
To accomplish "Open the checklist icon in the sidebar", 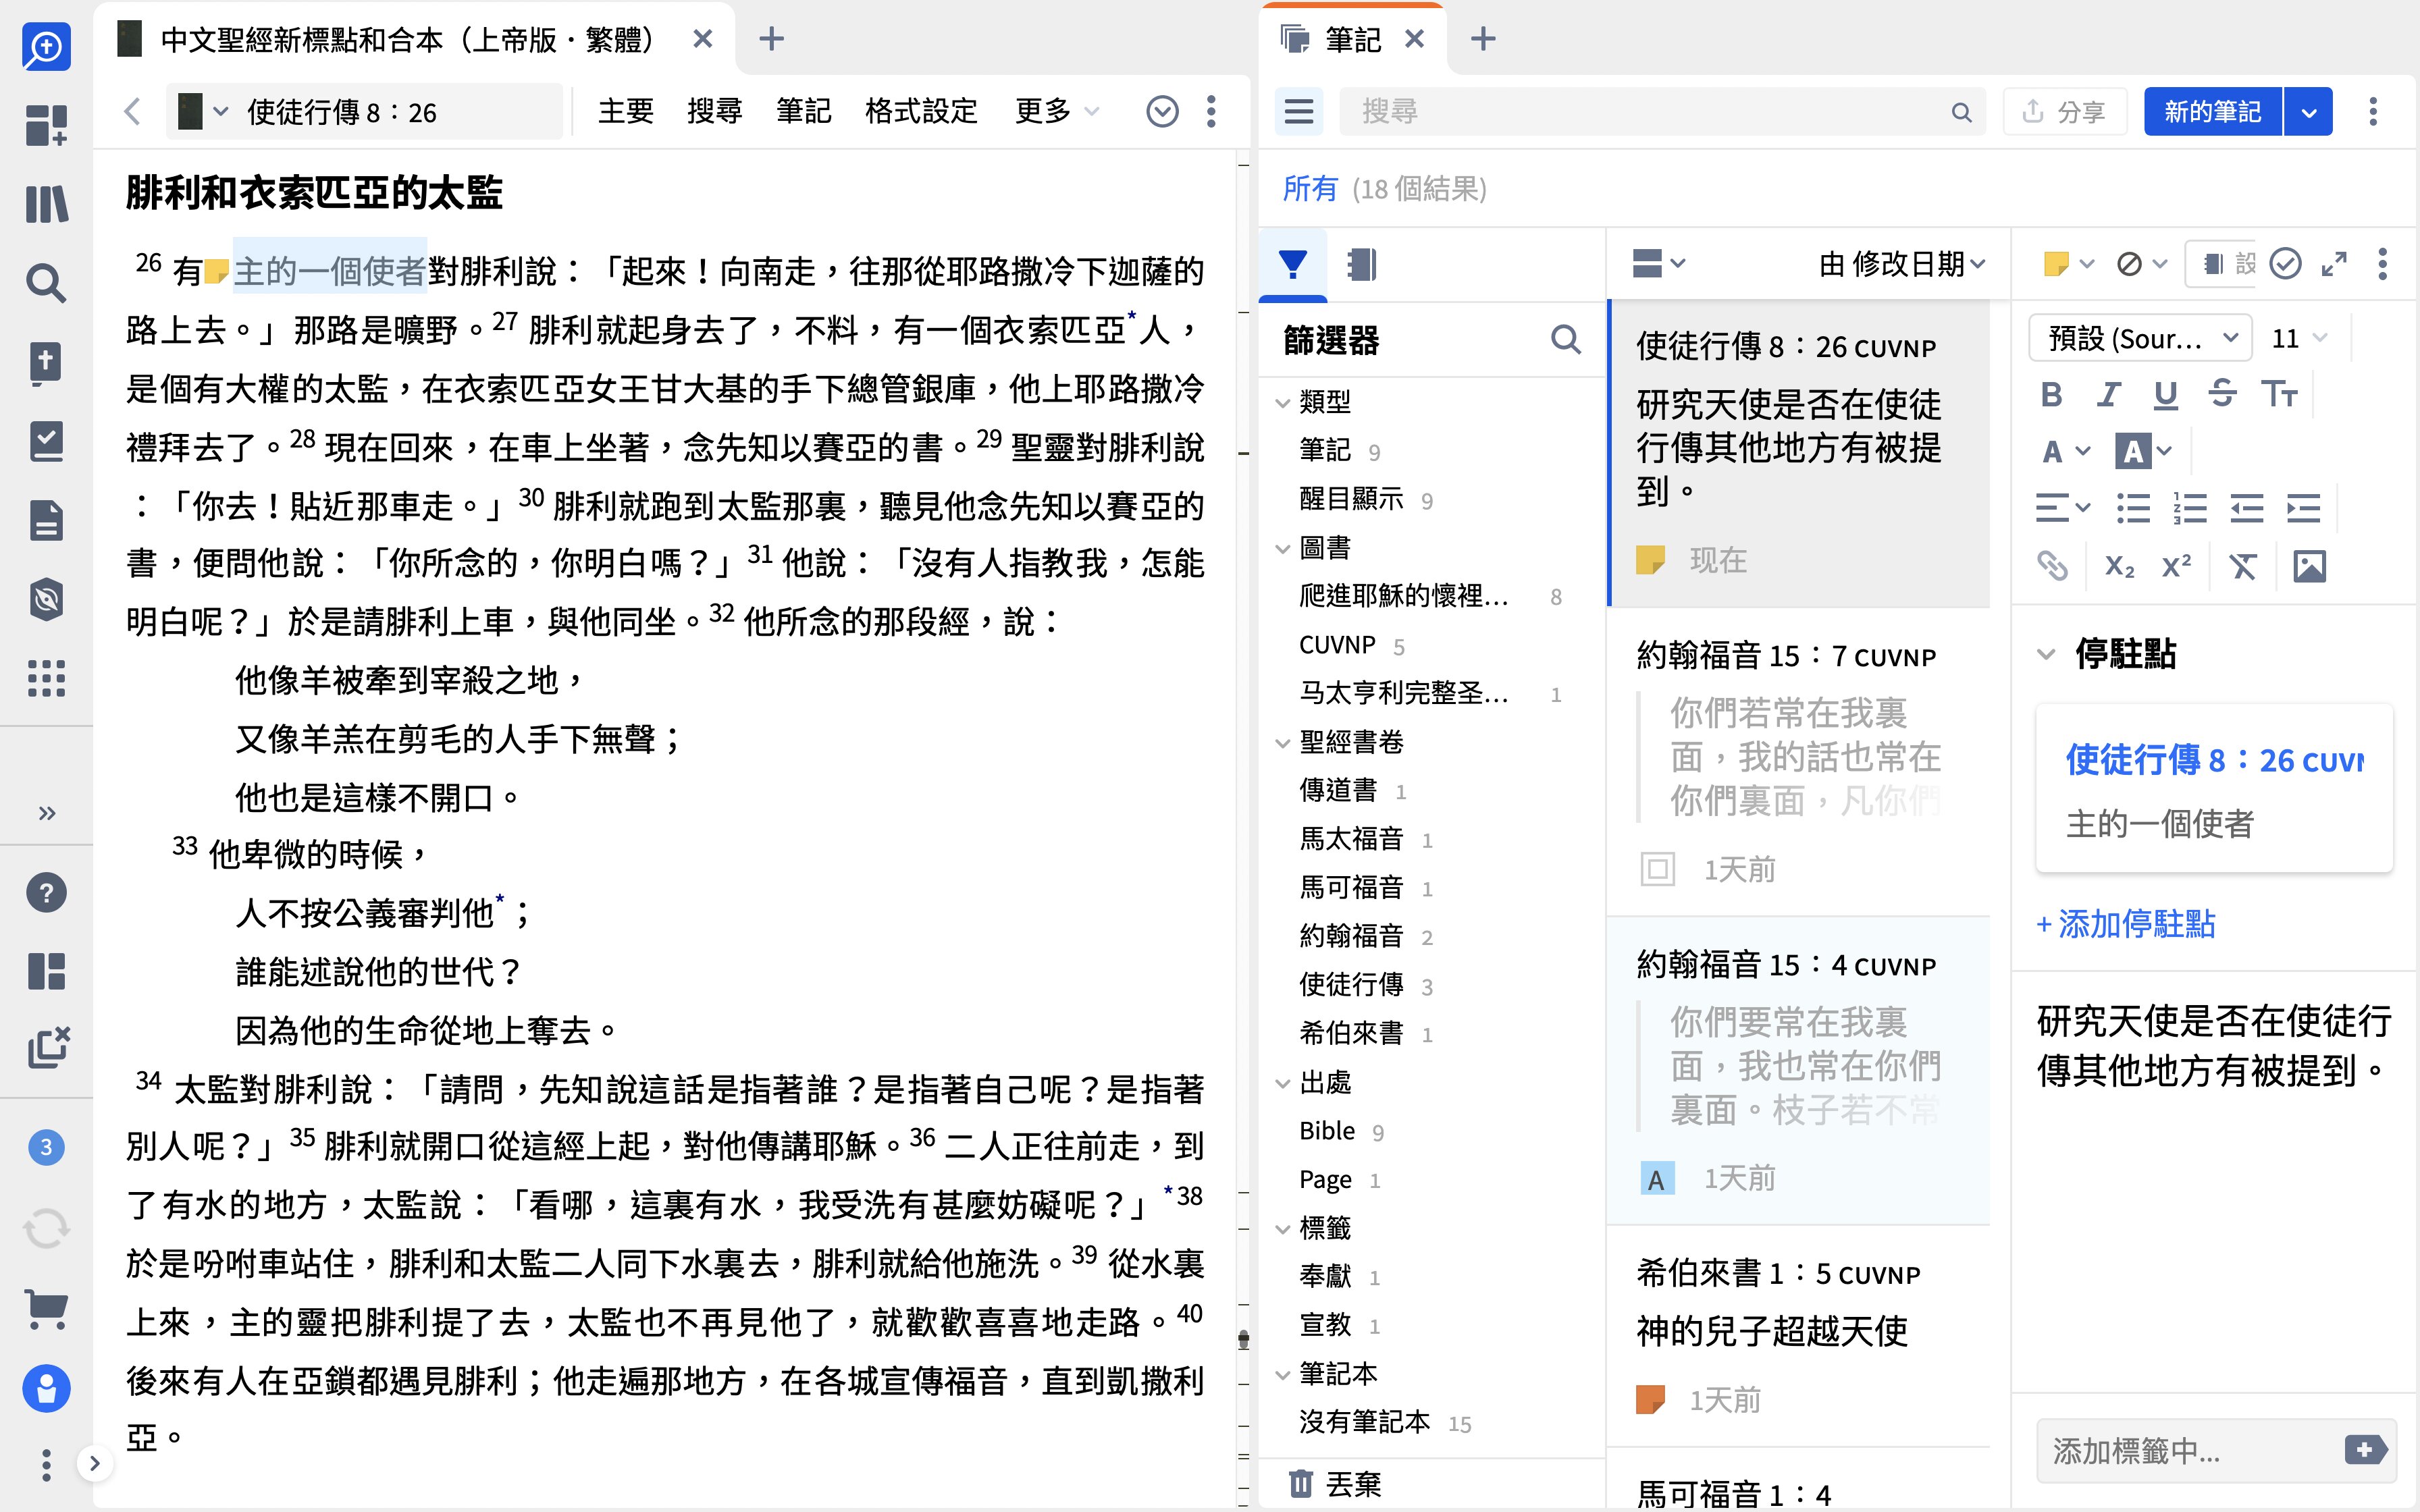I will click(46, 441).
